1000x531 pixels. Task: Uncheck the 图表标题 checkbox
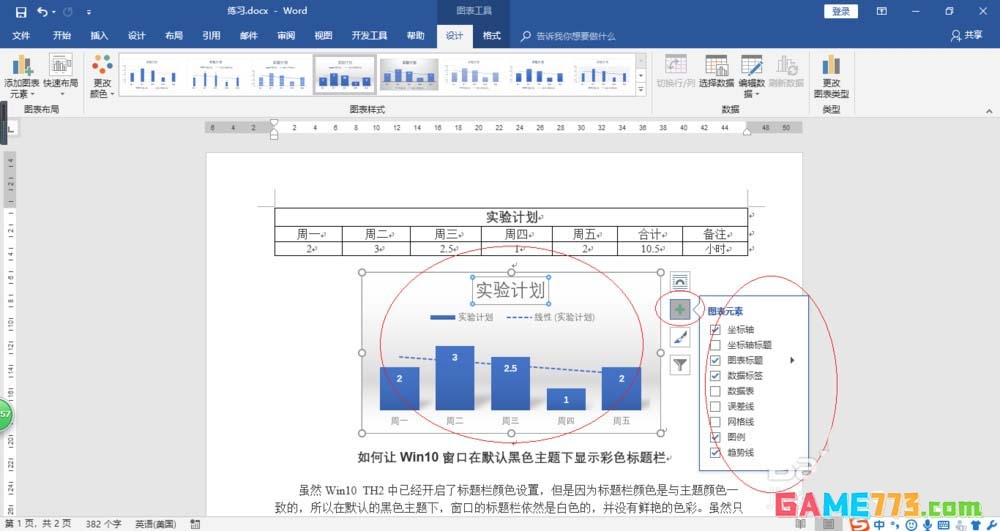point(715,360)
